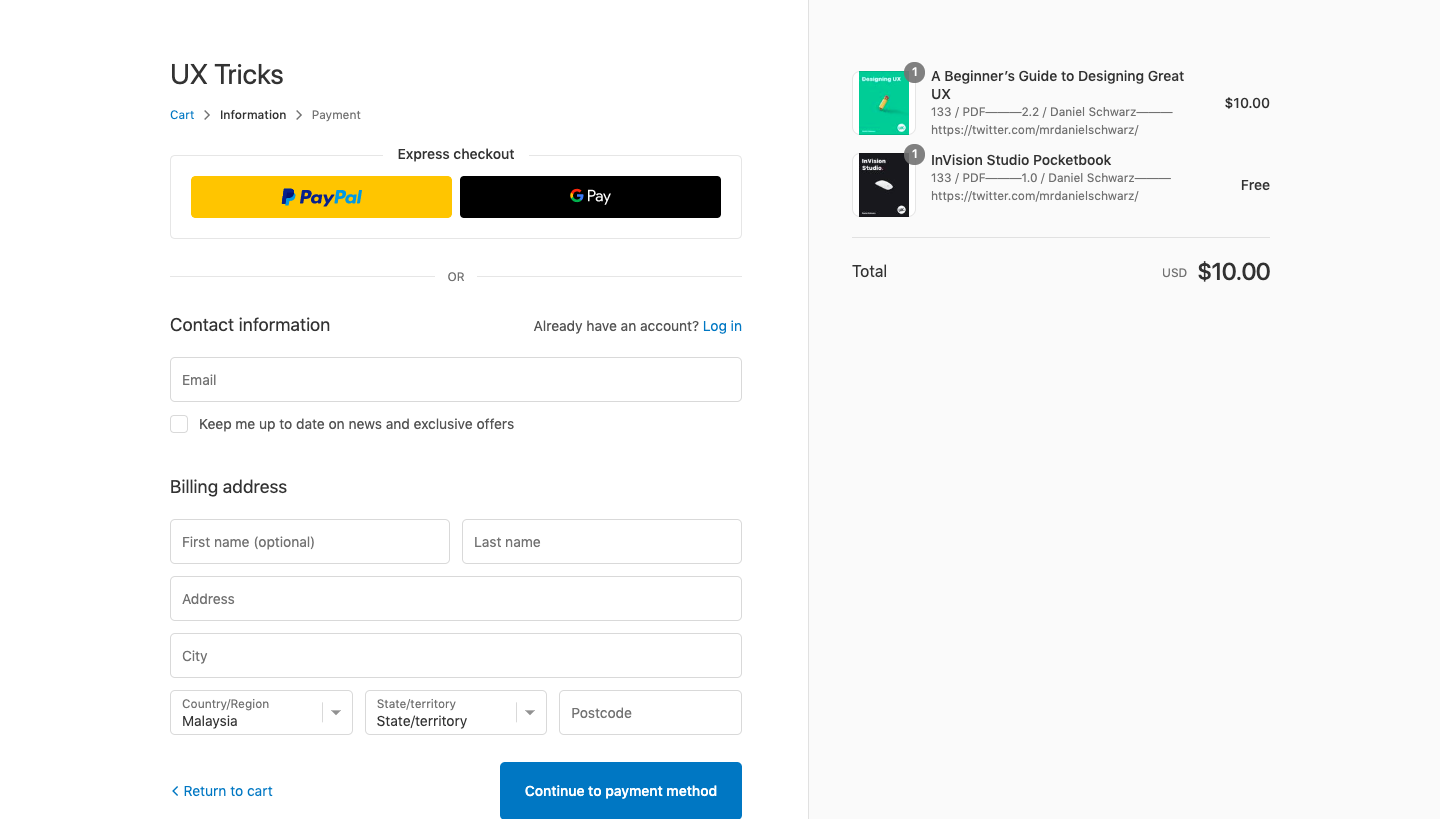This screenshot has height=819, width=1440.
Task: Click the 'Contact information' heading
Action: [250, 325]
